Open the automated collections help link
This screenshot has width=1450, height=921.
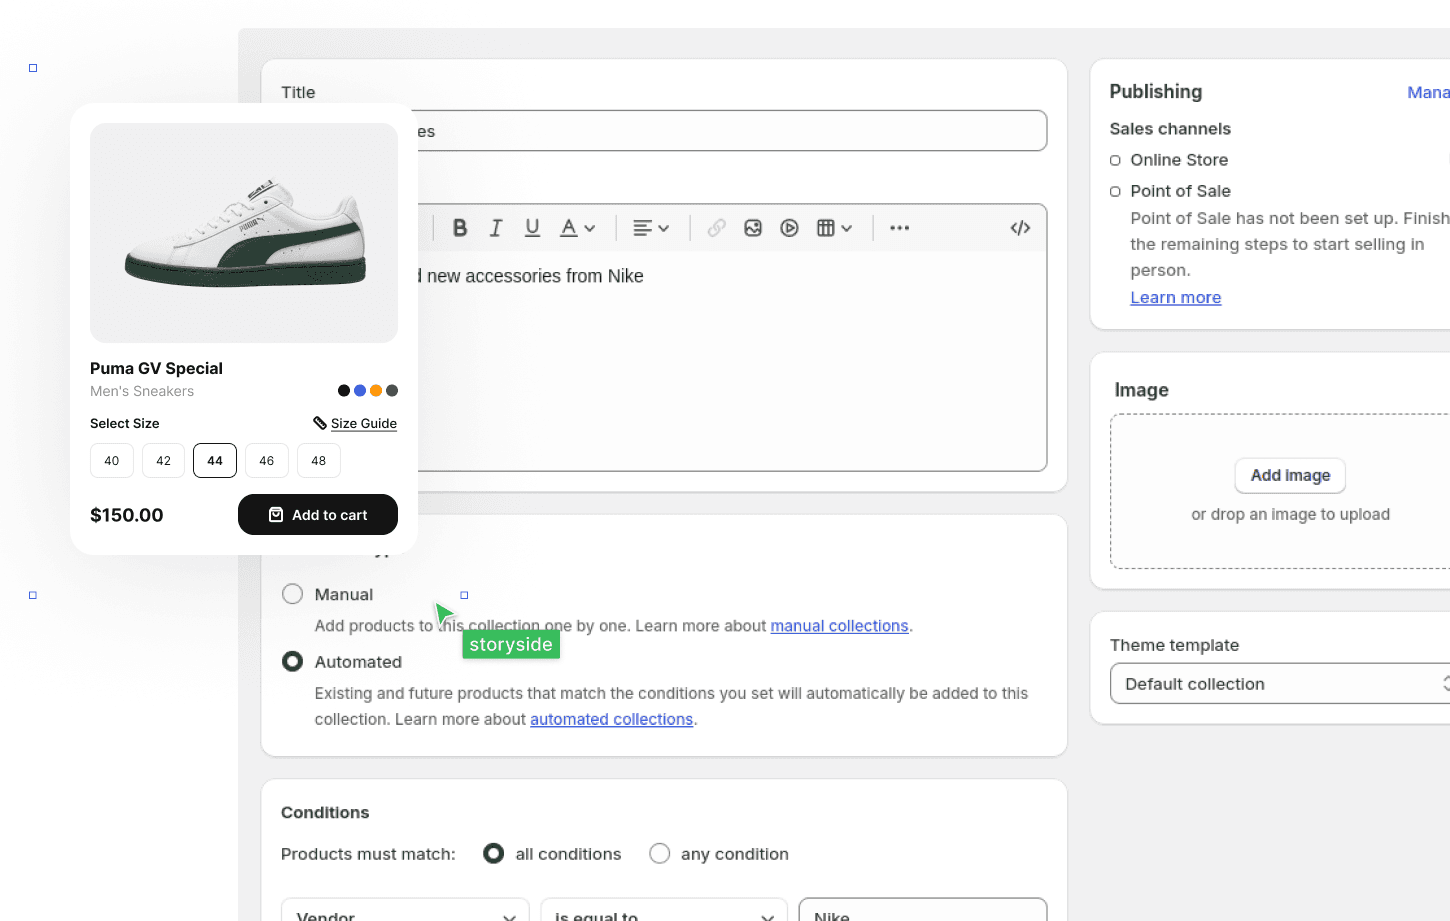click(611, 720)
